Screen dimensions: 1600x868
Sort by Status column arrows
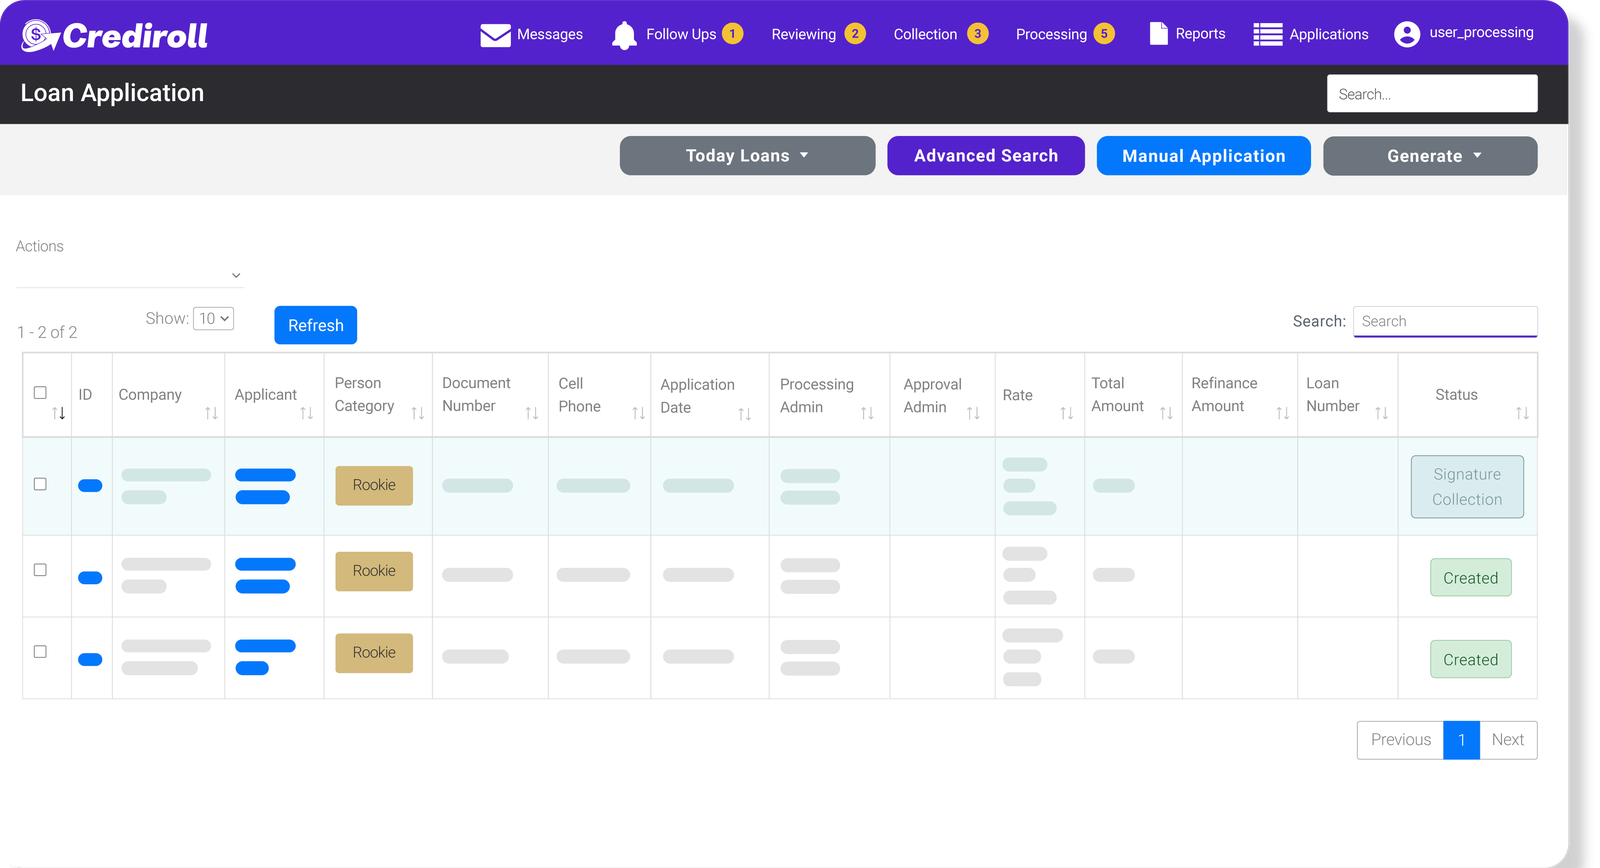tap(1522, 413)
